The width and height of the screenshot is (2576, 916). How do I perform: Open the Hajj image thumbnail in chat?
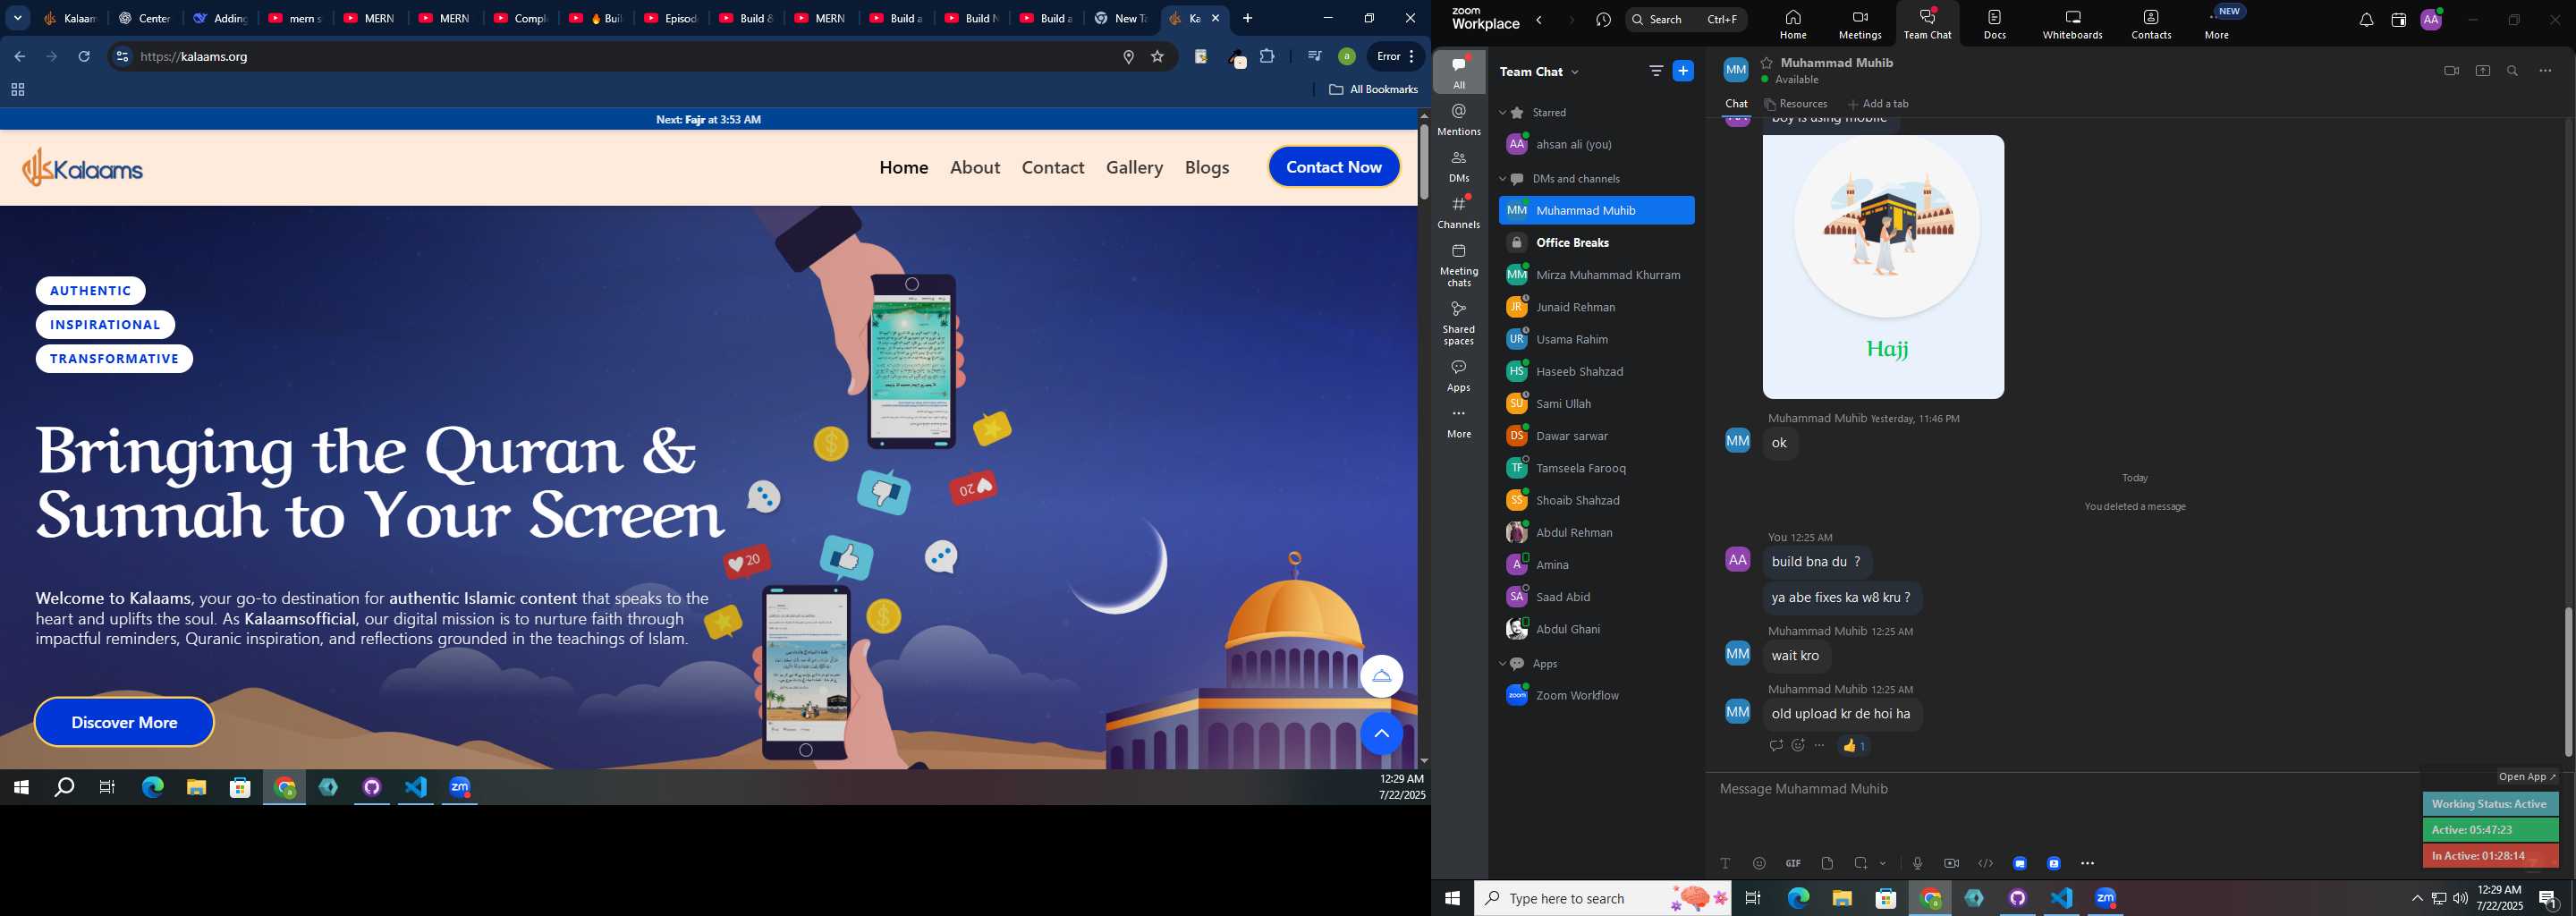click(x=1883, y=267)
